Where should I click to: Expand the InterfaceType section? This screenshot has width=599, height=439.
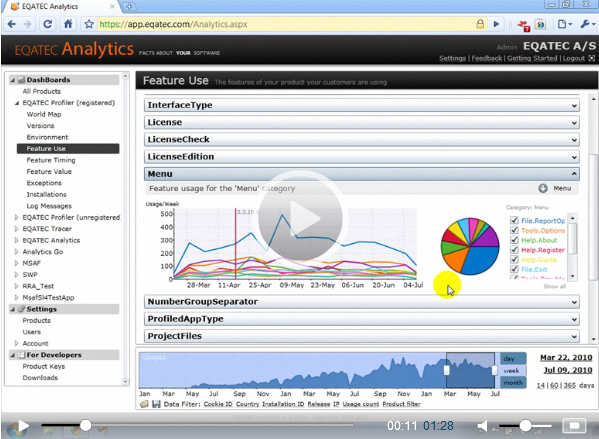coord(361,105)
